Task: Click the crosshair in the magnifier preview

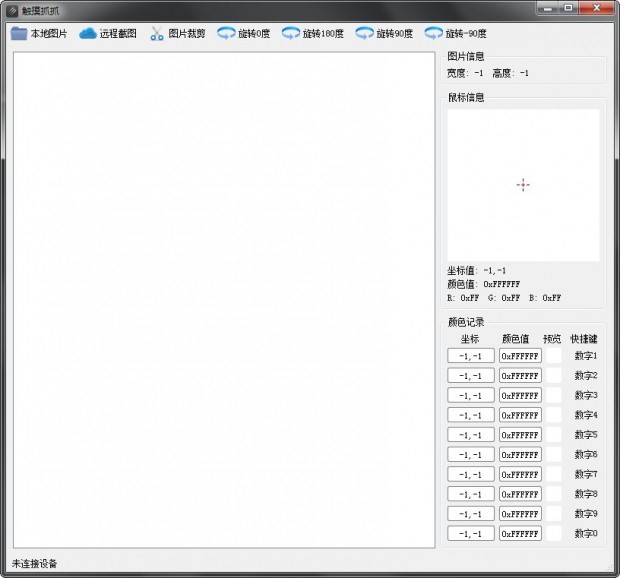Action: (523, 185)
